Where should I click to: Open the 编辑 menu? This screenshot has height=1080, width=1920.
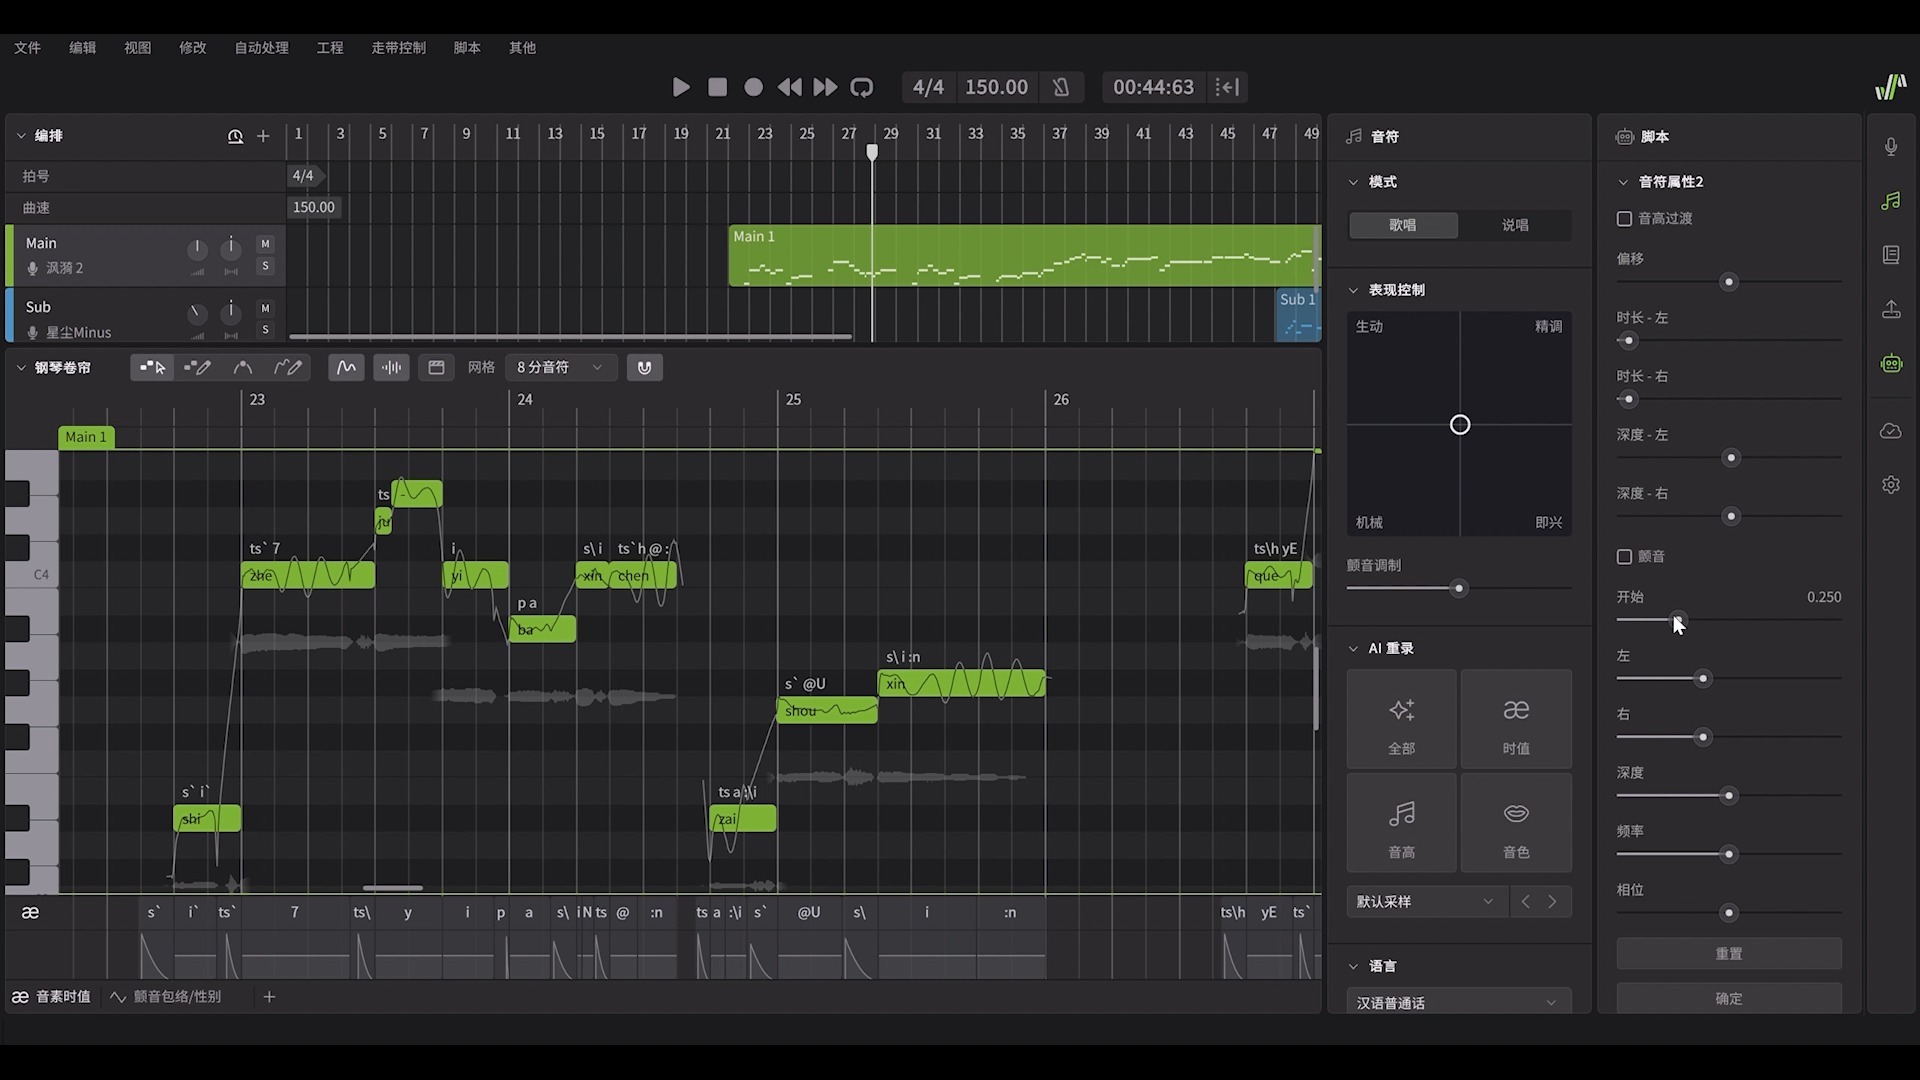pos(82,48)
